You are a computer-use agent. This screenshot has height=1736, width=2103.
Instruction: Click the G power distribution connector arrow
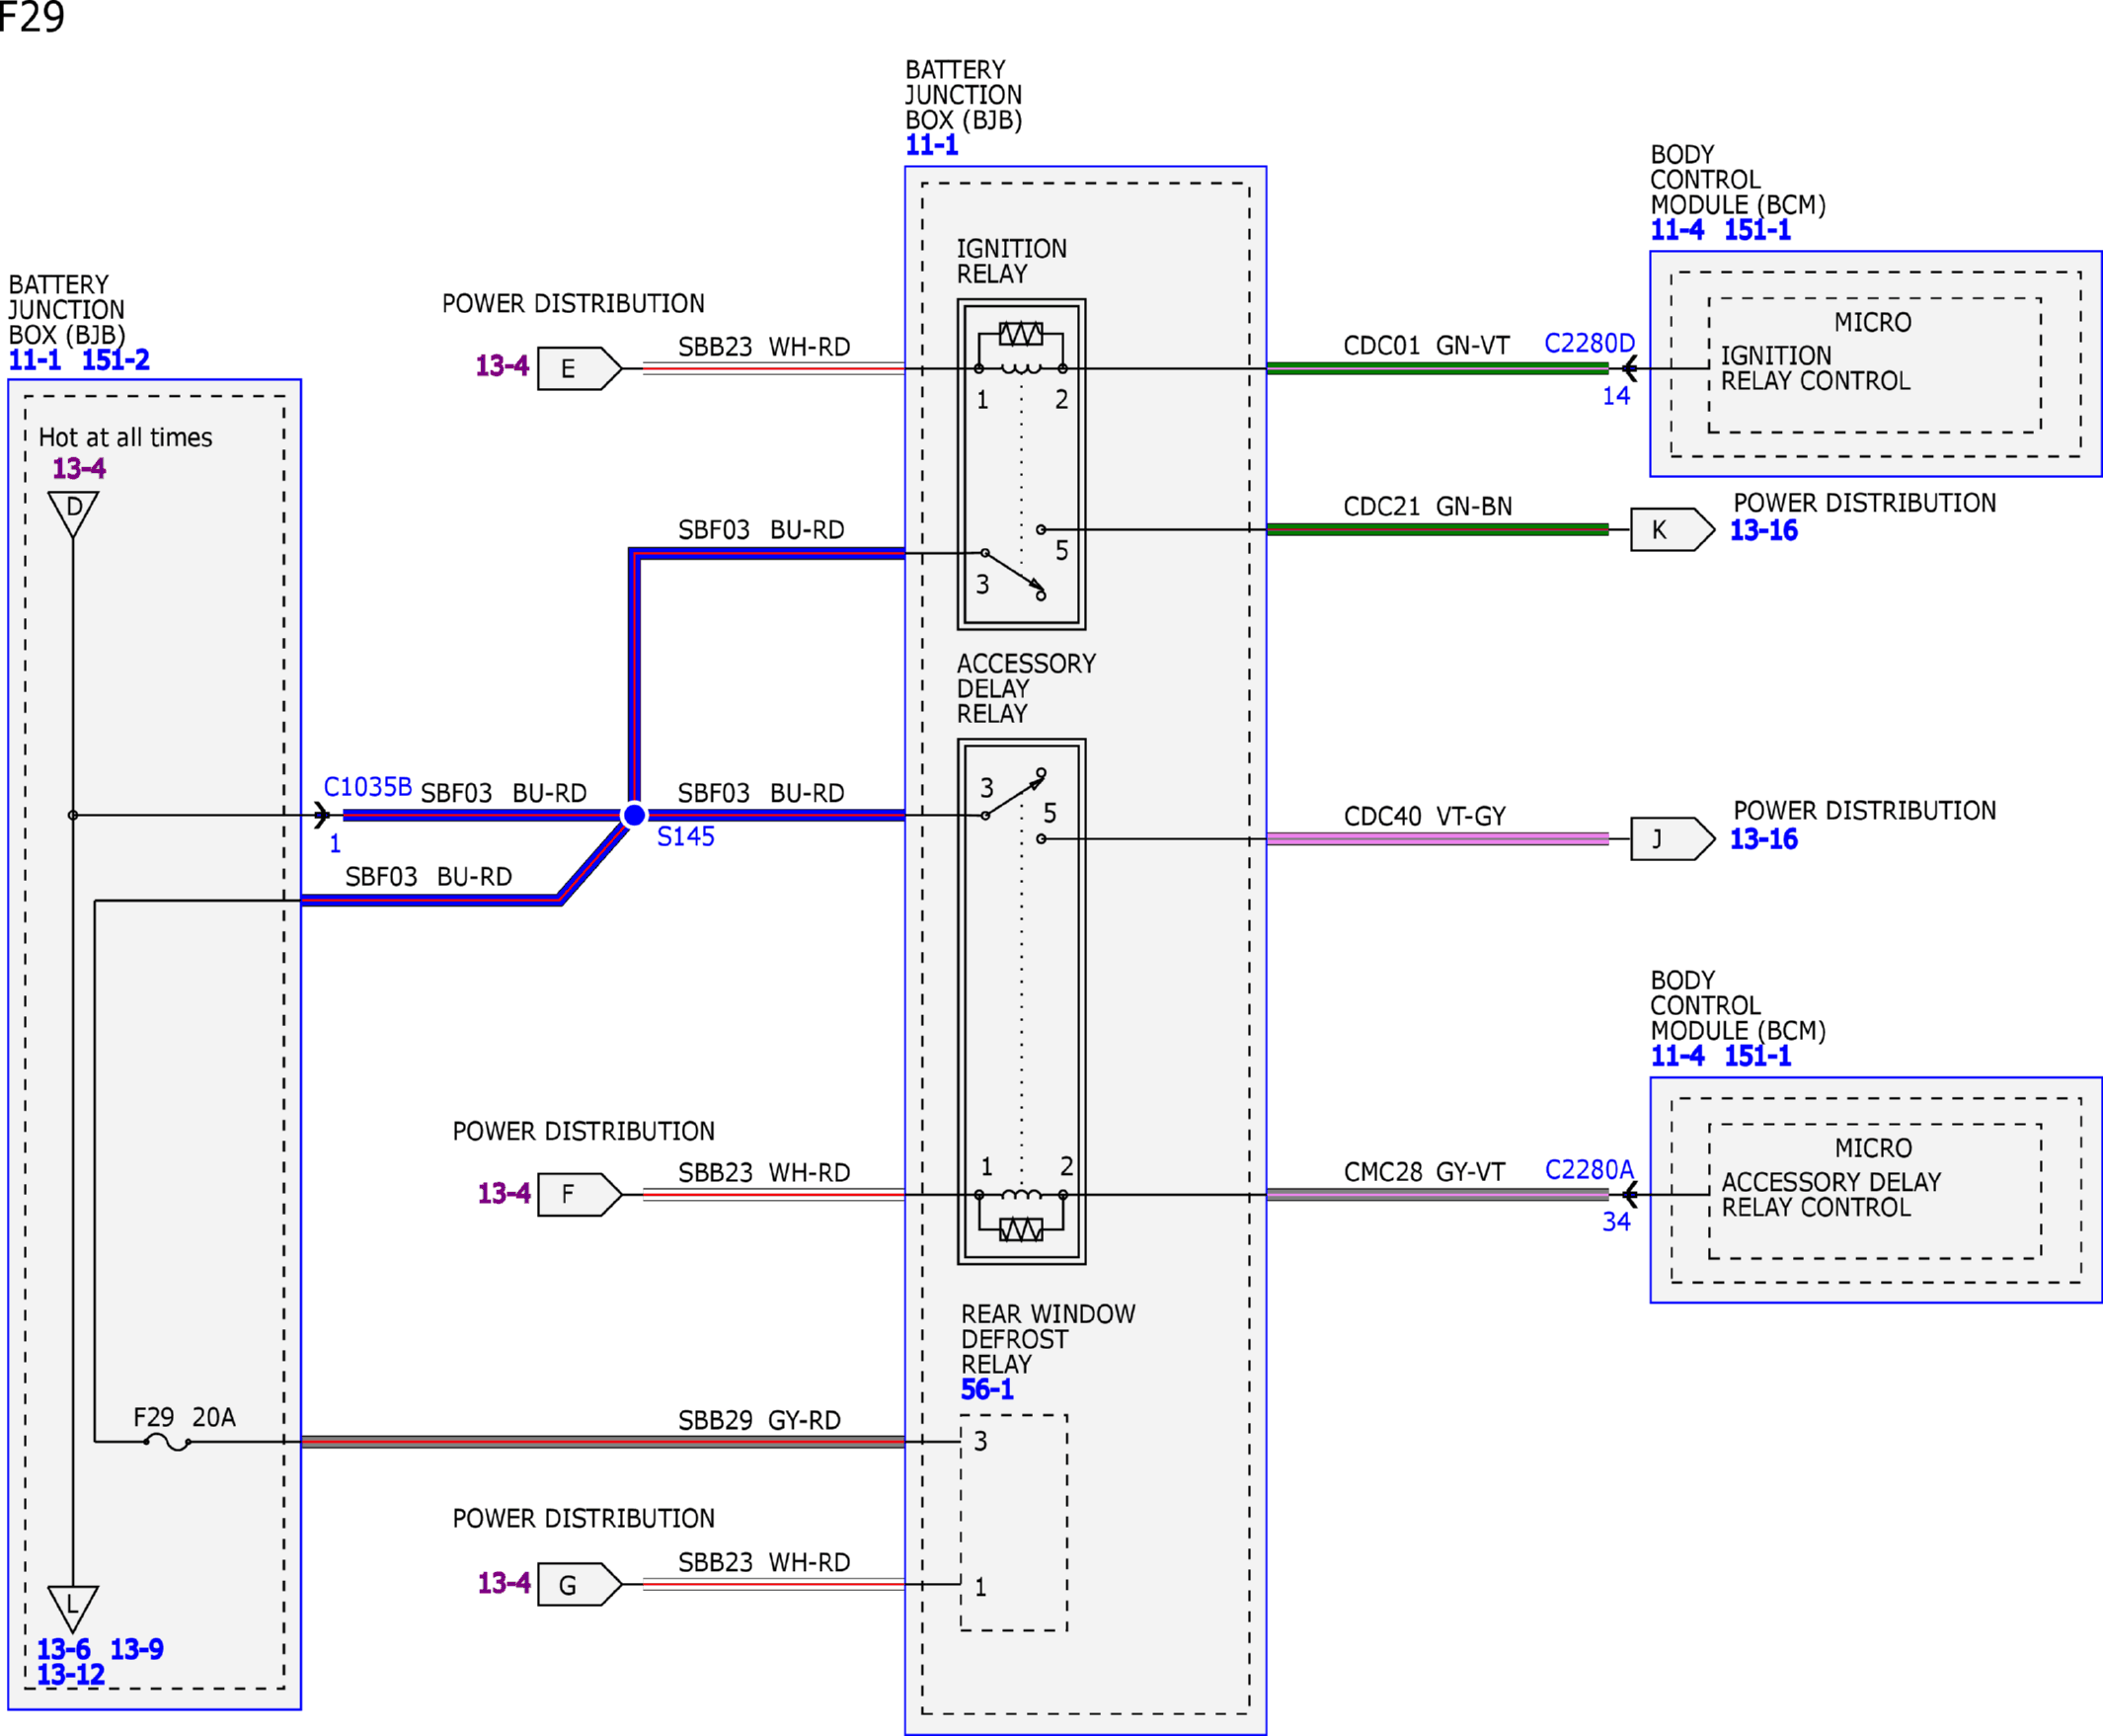[x=579, y=1584]
